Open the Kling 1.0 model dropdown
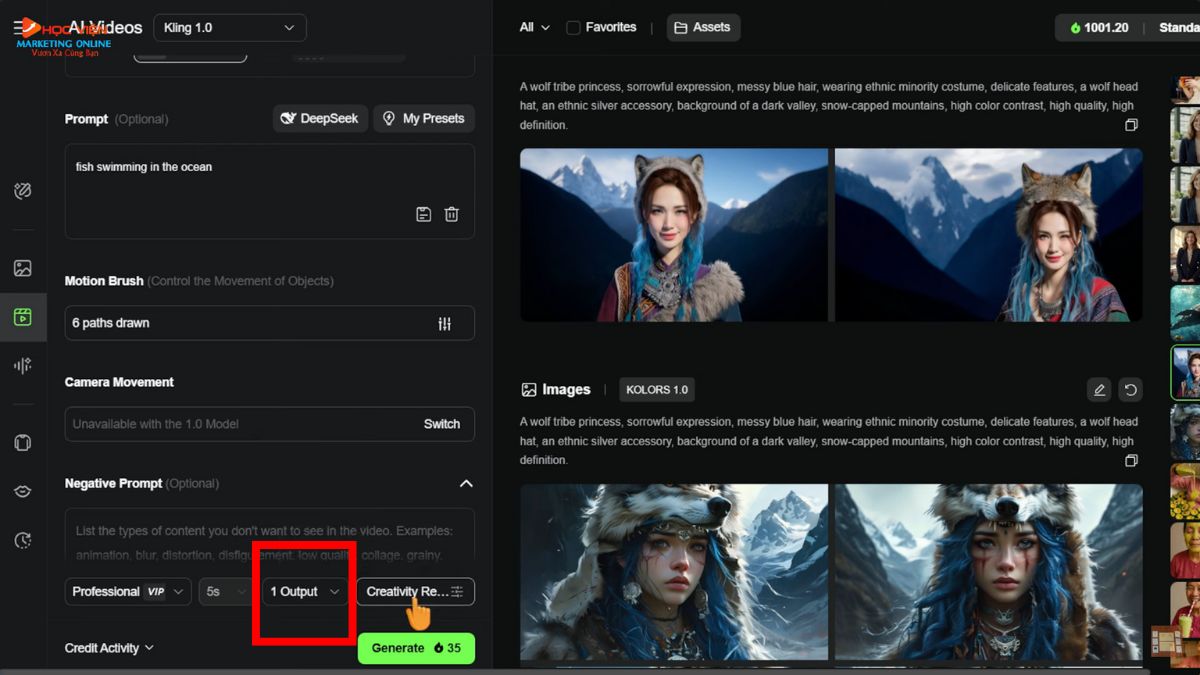Viewport: 1200px width, 675px height. pos(229,28)
